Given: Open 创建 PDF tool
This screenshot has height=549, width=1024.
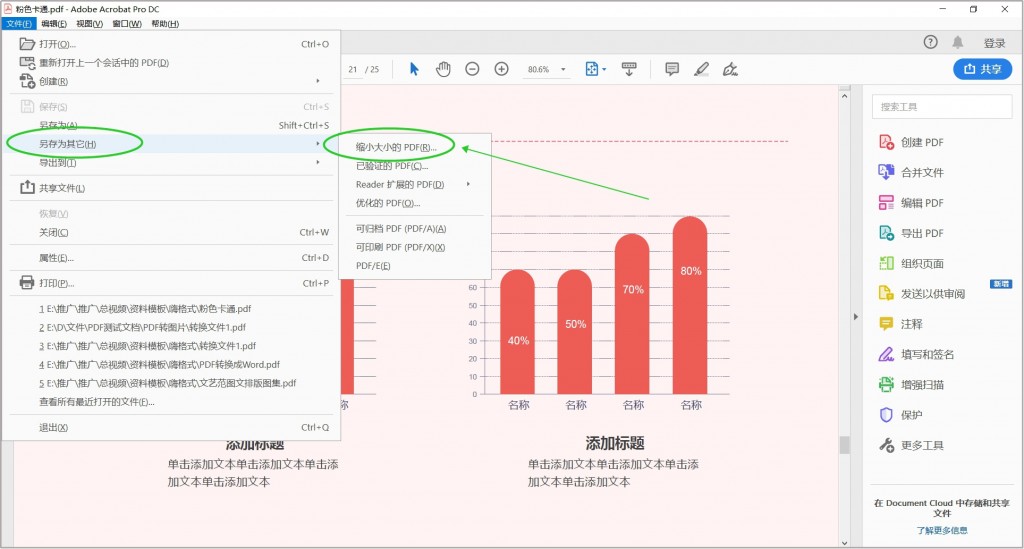Looking at the screenshot, I should click(911, 142).
